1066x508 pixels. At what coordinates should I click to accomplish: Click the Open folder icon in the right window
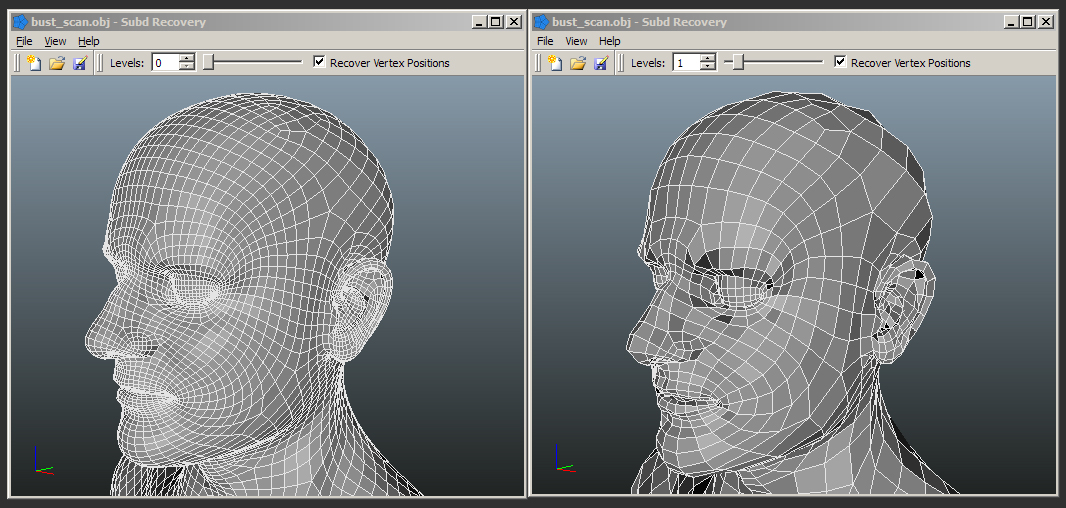(x=579, y=63)
